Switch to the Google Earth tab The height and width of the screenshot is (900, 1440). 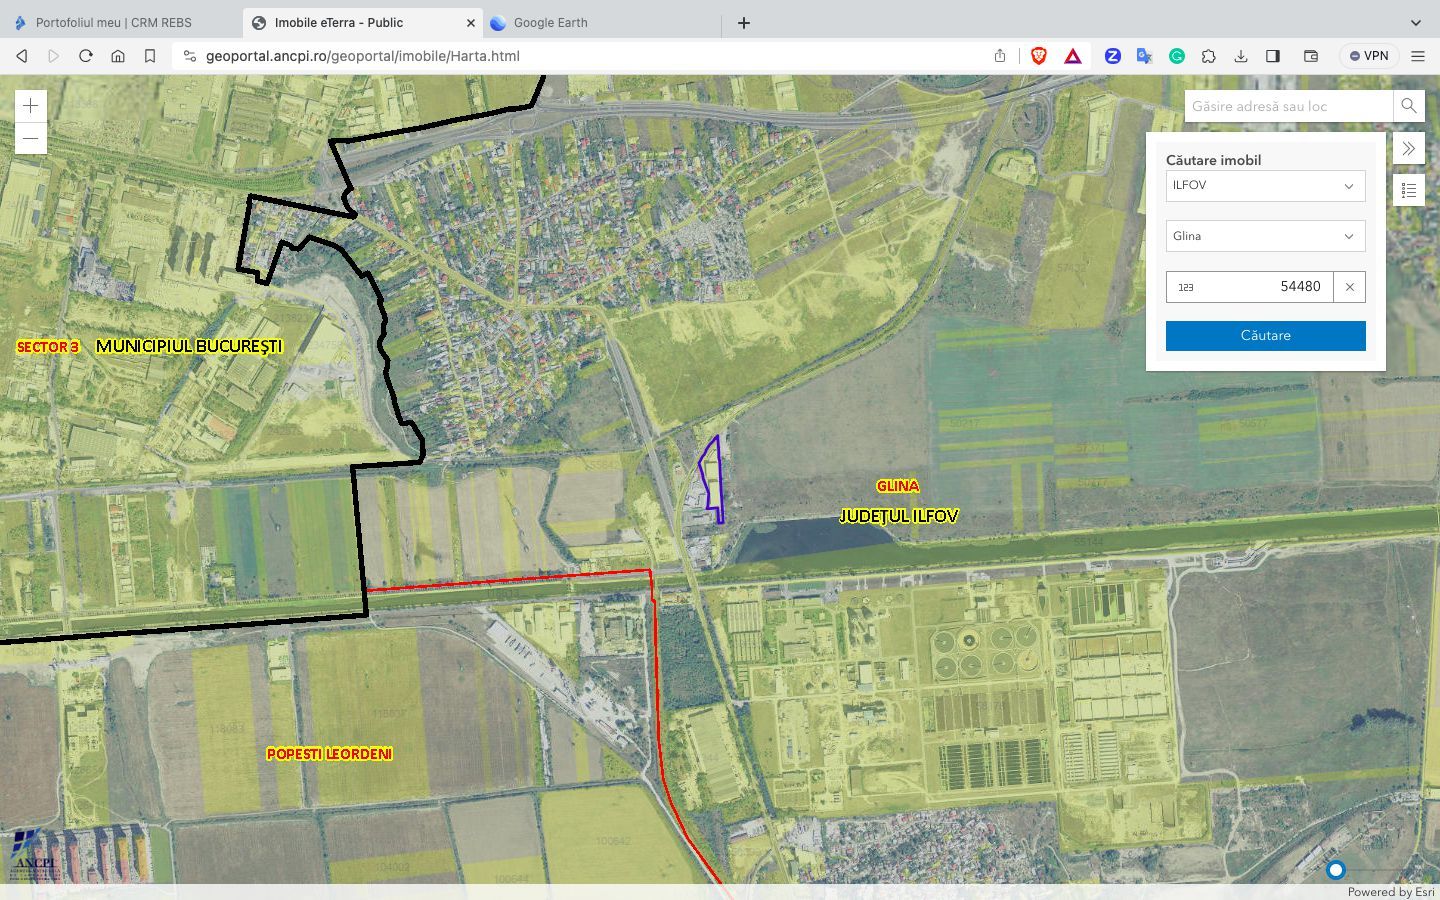click(550, 22)
